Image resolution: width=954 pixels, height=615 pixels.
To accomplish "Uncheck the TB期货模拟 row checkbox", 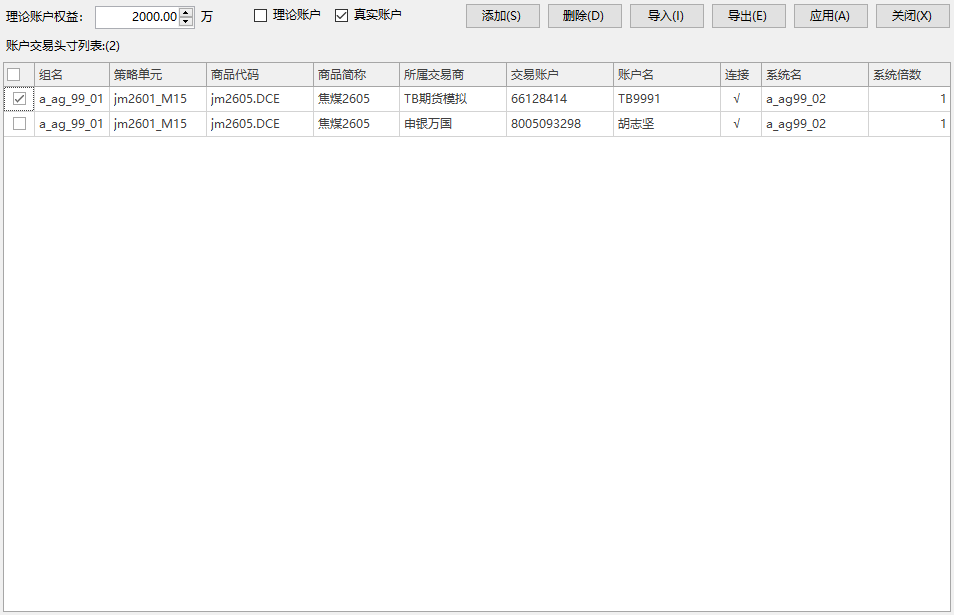I will (19, 99).
